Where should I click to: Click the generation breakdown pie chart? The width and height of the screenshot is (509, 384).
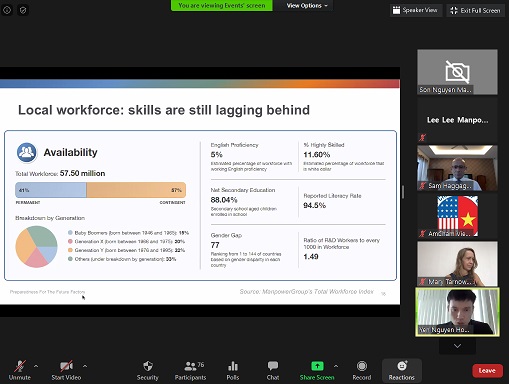click(x=36, y=247)
